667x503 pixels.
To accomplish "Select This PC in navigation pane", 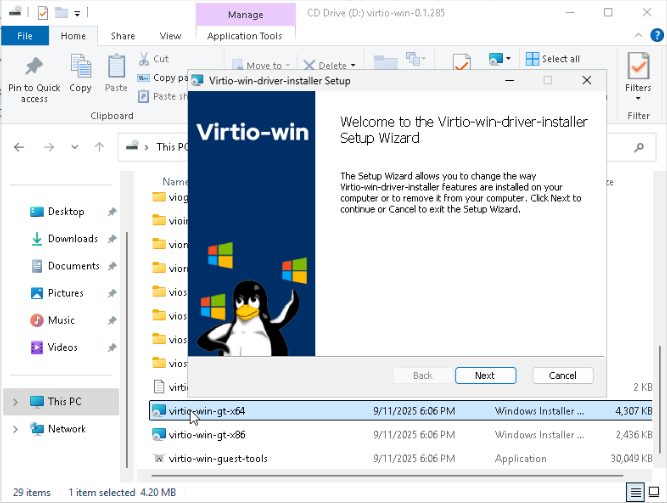I will tap(61, 401).
